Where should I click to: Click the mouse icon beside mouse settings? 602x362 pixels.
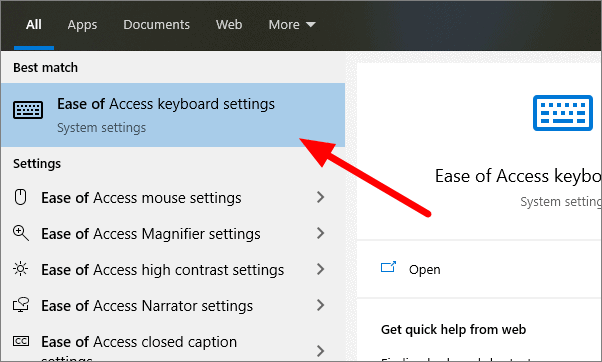tap(20, 197)
